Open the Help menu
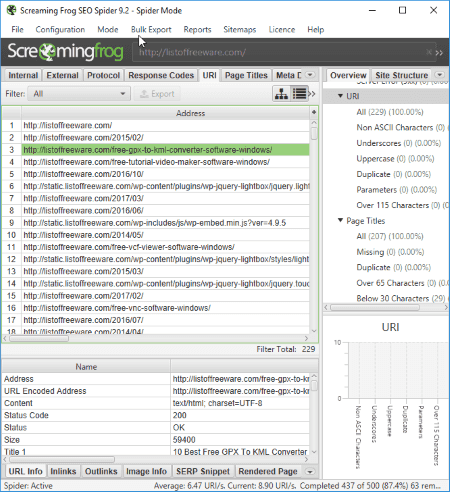 coord(315,30)
